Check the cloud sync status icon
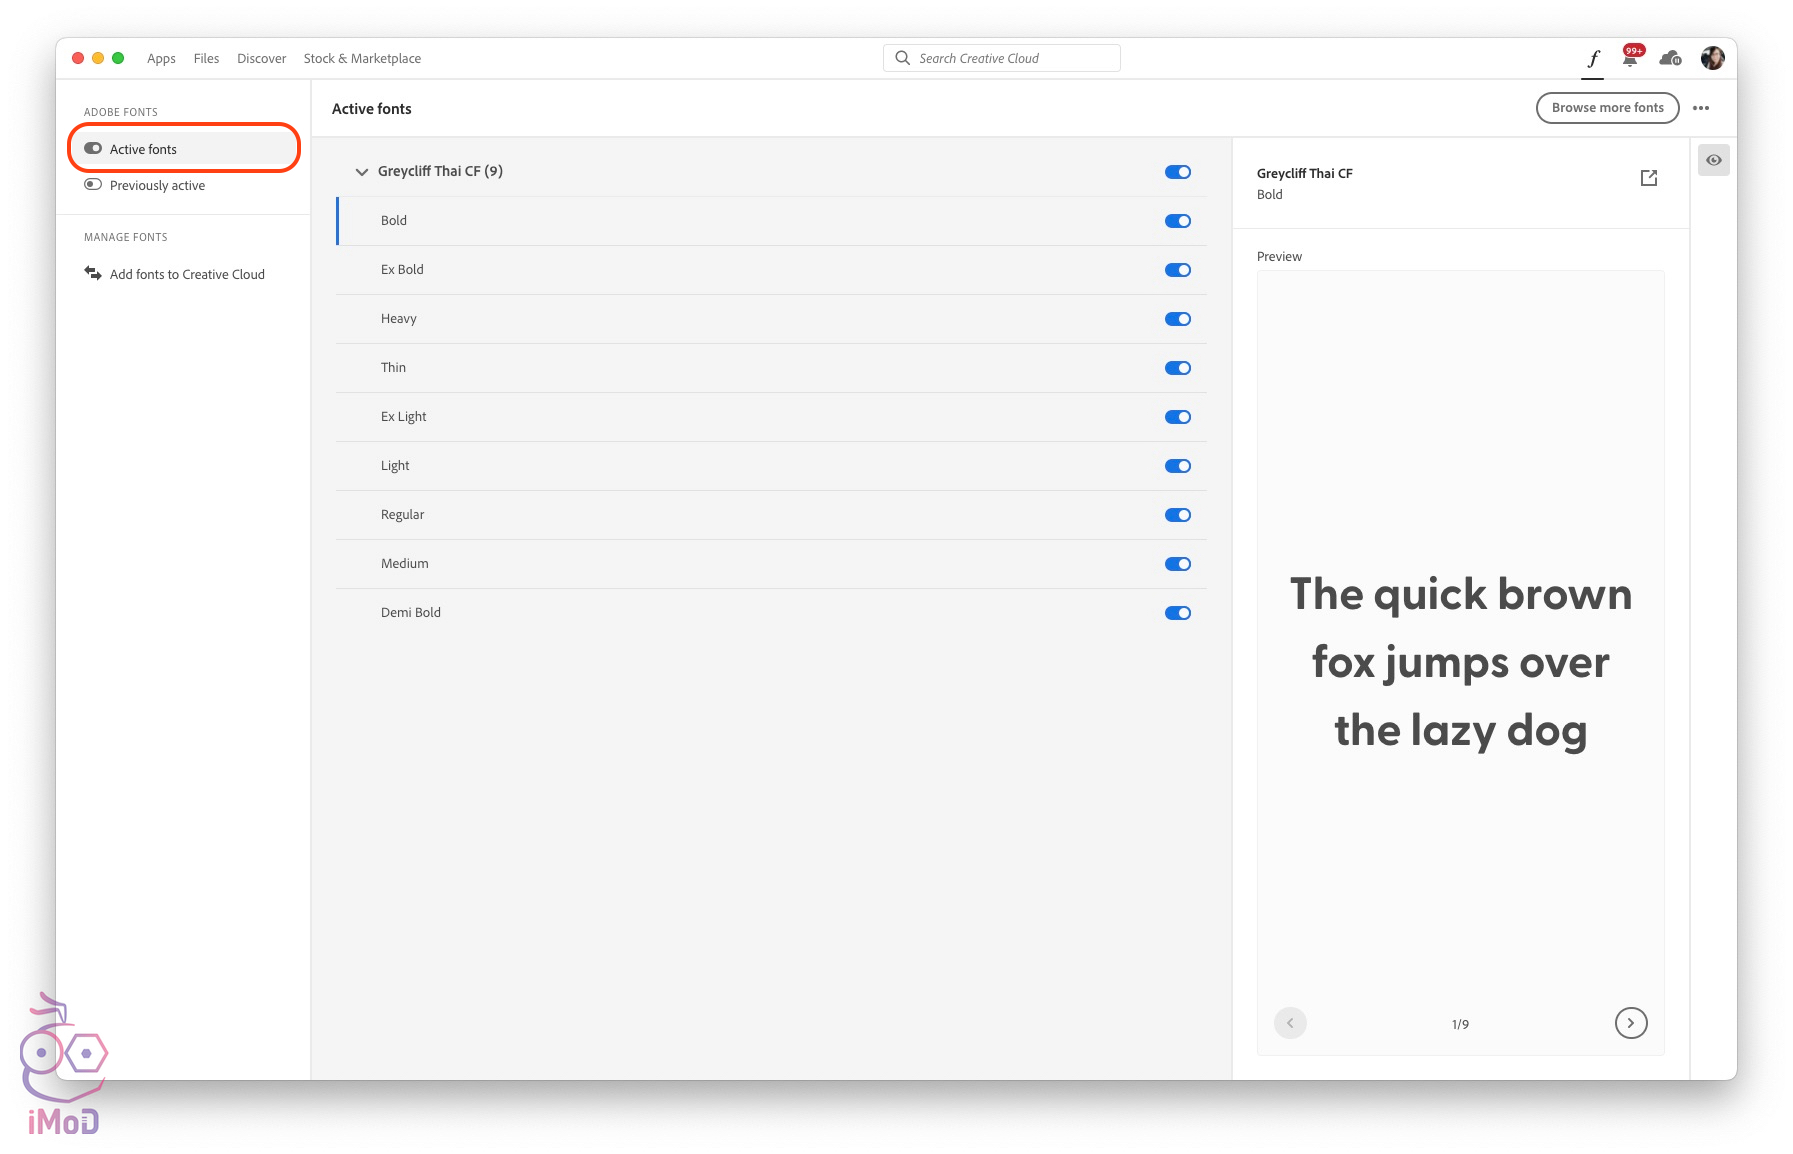 [x=1670, y=59]
